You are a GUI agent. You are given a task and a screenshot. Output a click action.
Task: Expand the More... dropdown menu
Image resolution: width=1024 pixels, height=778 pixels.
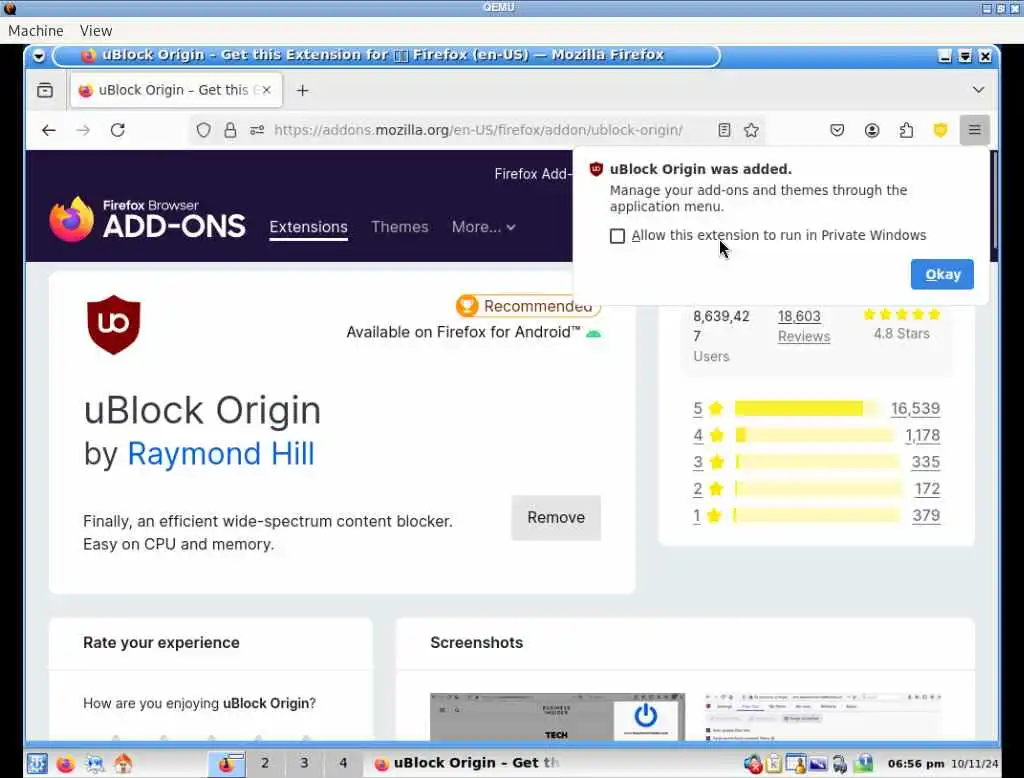point(483,227)
